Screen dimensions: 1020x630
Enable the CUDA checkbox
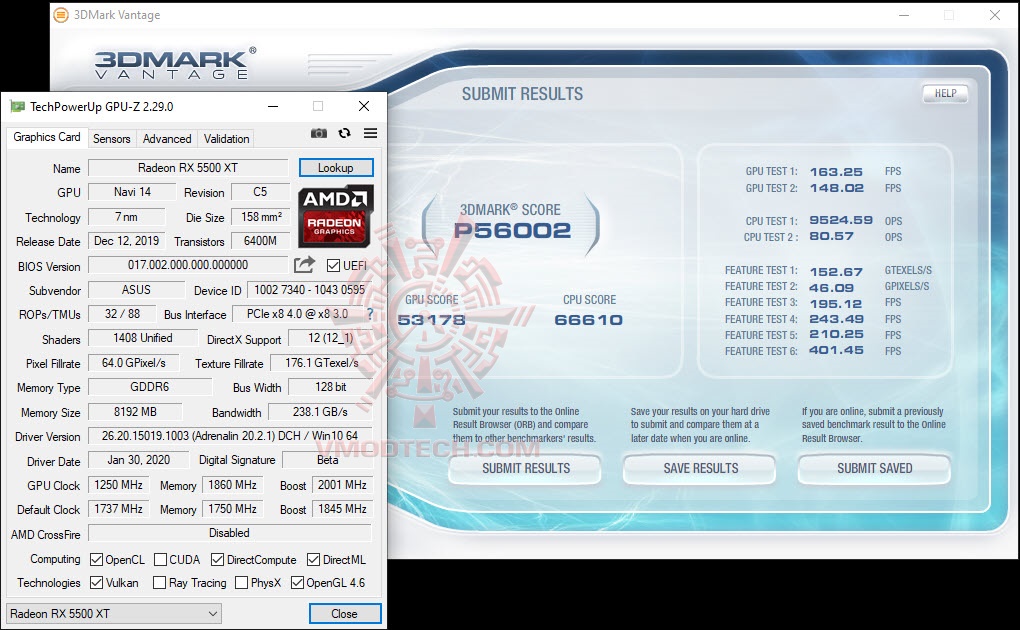159,559
